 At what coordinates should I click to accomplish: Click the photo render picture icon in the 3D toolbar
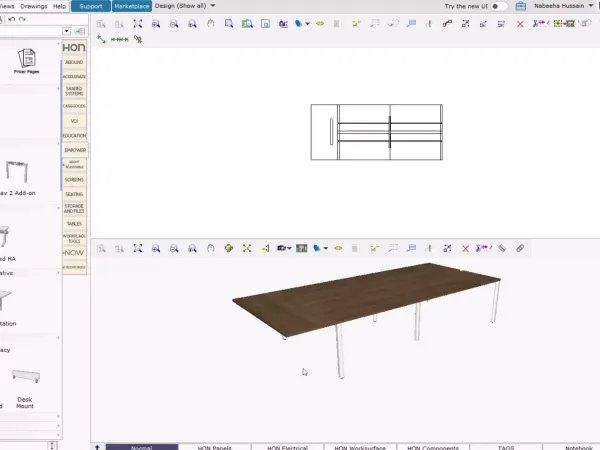point(302,248)
